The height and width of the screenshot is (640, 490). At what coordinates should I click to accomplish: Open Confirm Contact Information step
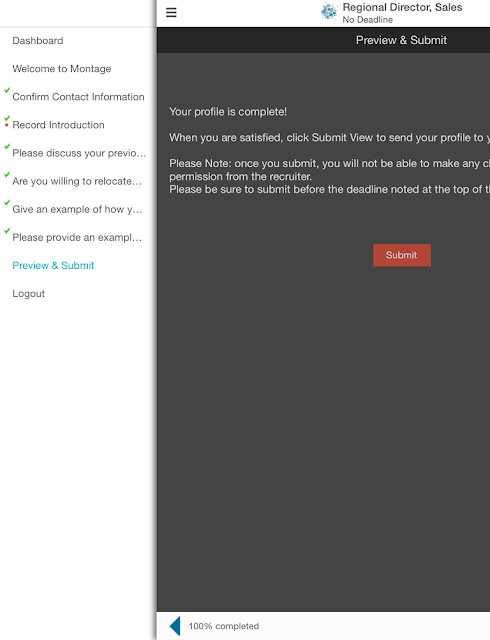click(x=78, y=97)
